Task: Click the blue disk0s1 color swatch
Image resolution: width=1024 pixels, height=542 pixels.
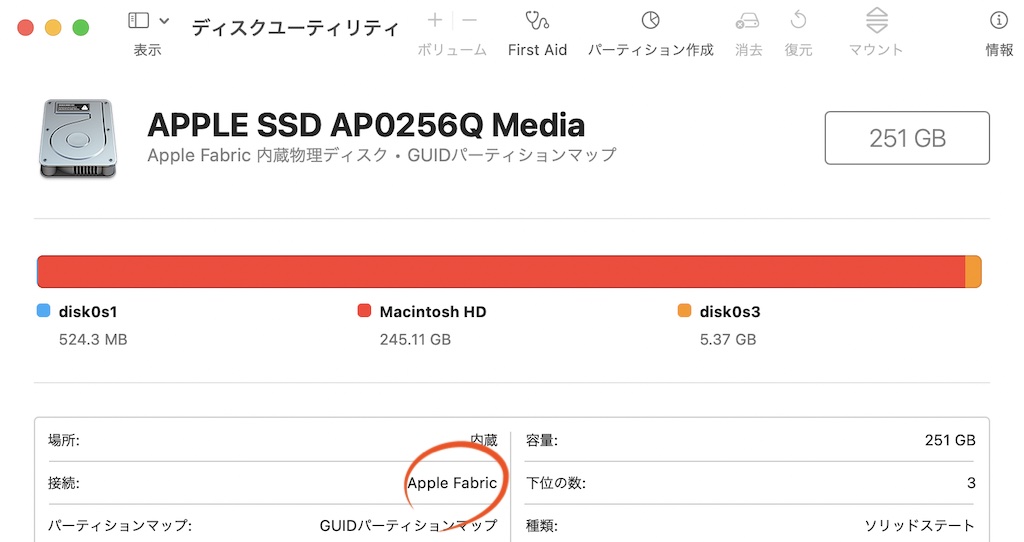Action: [x=44, y=311]
